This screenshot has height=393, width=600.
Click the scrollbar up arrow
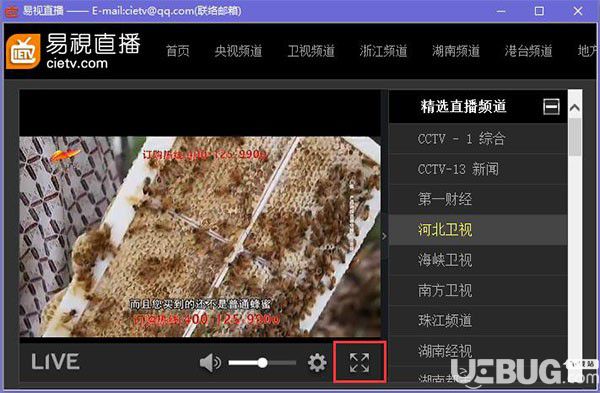[574, 108]
